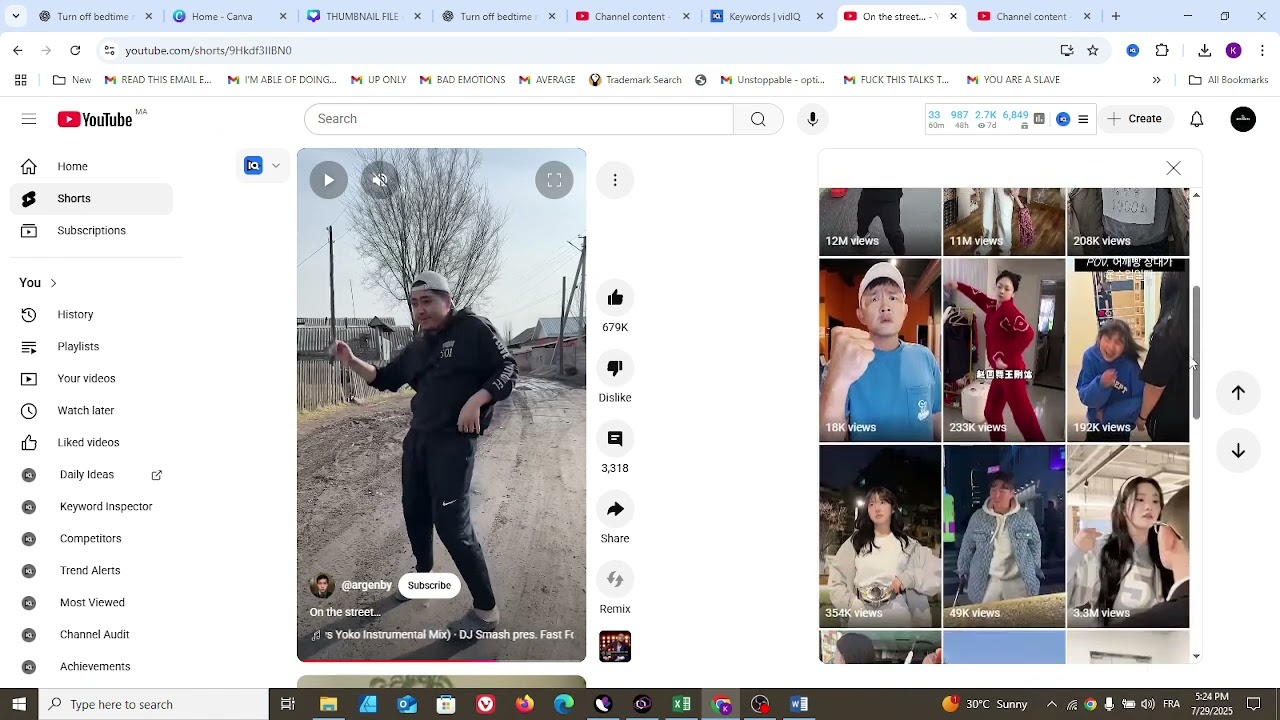Reload the page

coord(75,50)
